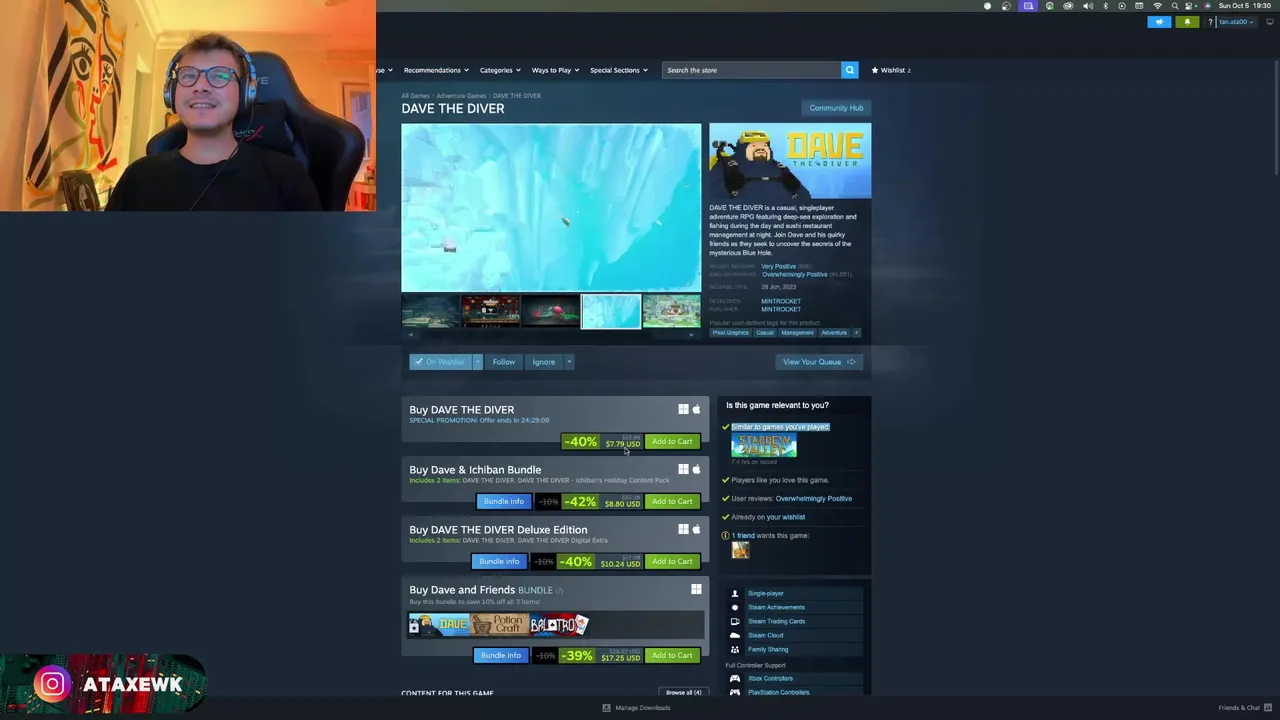Add DAVE THE DIVER base game to cart
Screen dimensions: 1280x720
[671, 441]
